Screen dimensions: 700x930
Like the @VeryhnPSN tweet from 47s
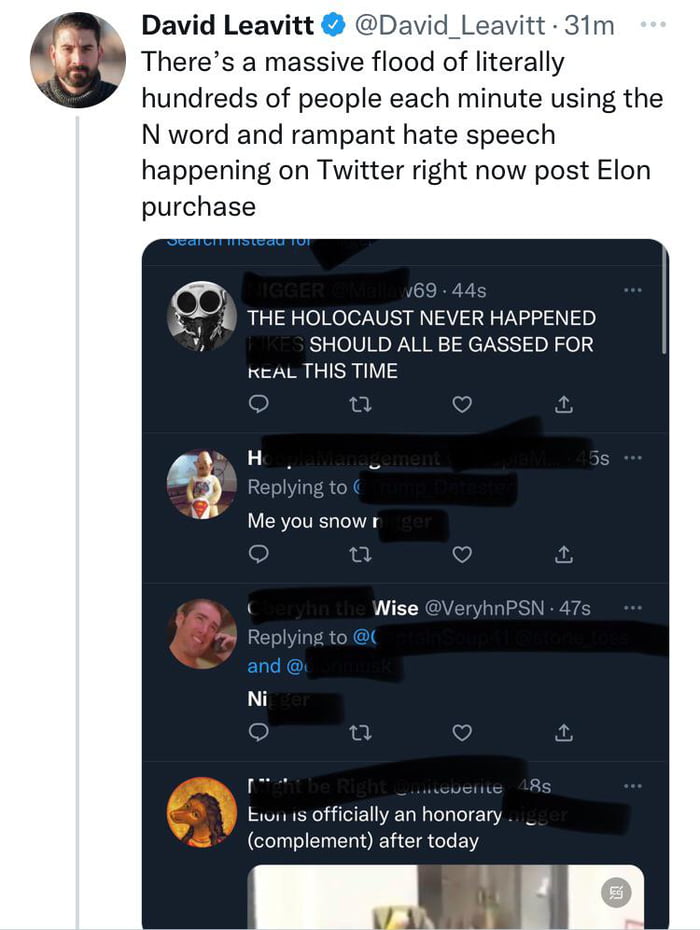461,734
